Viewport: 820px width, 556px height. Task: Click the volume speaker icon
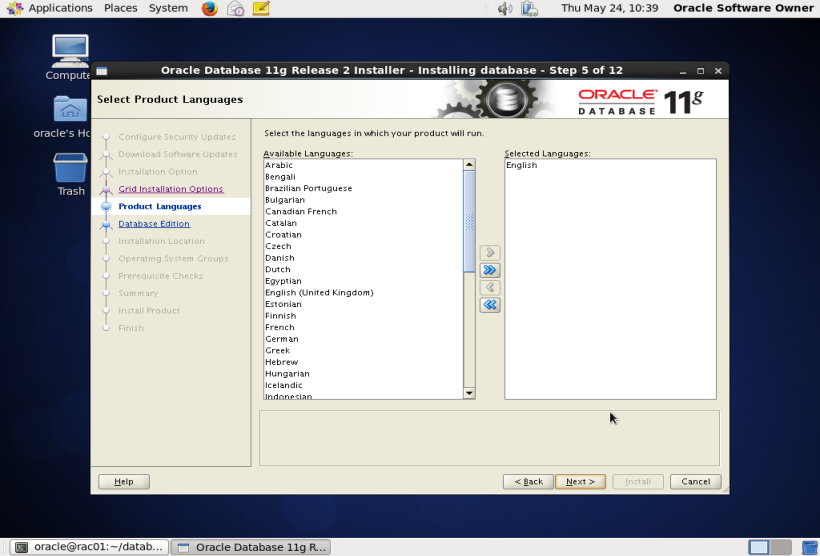[505, 8]
